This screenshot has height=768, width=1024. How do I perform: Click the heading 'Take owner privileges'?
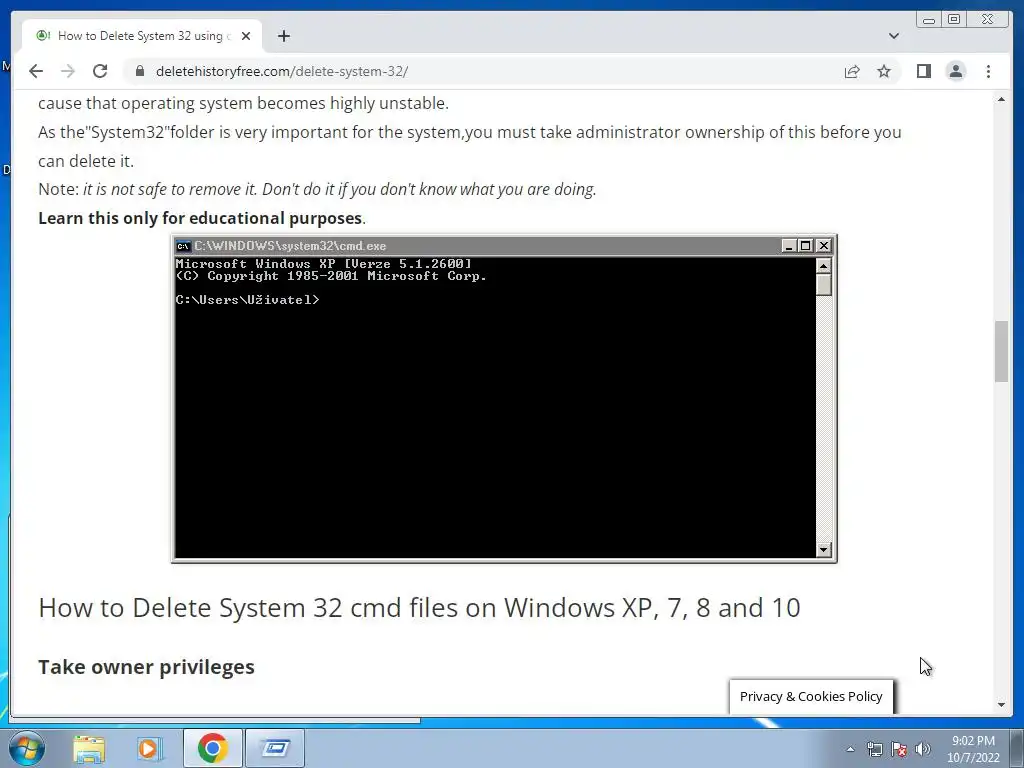tap(146, 667)
